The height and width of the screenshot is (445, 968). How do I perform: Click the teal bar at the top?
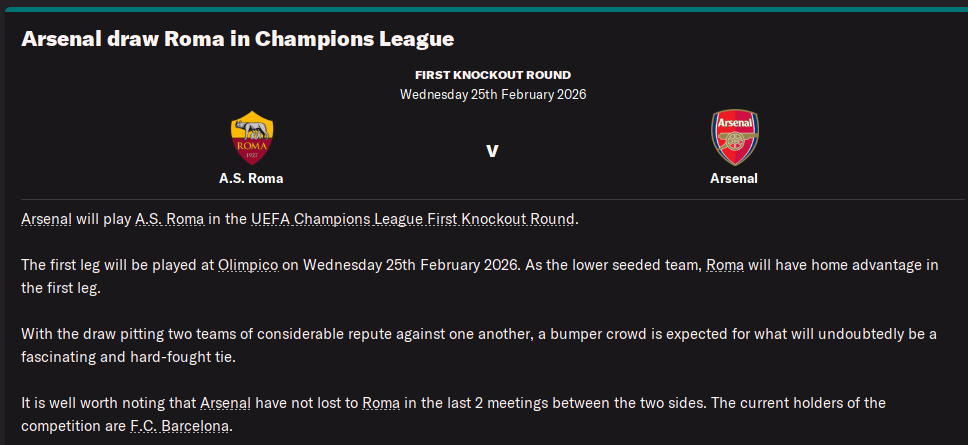(x=484, y=8)
